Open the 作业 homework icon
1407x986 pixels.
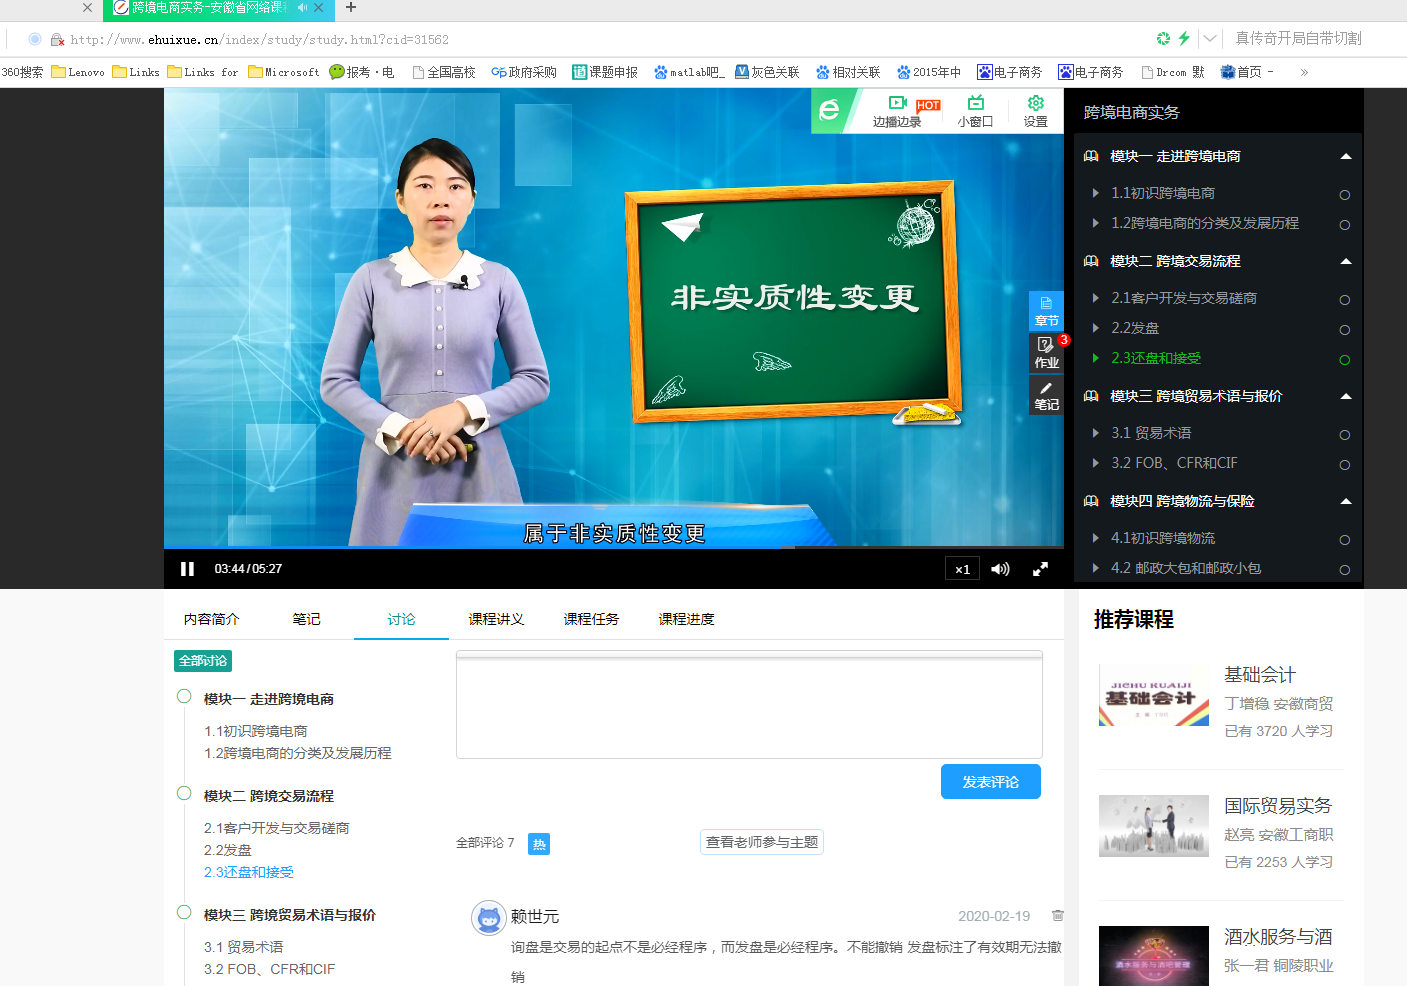click(1046, 352)
